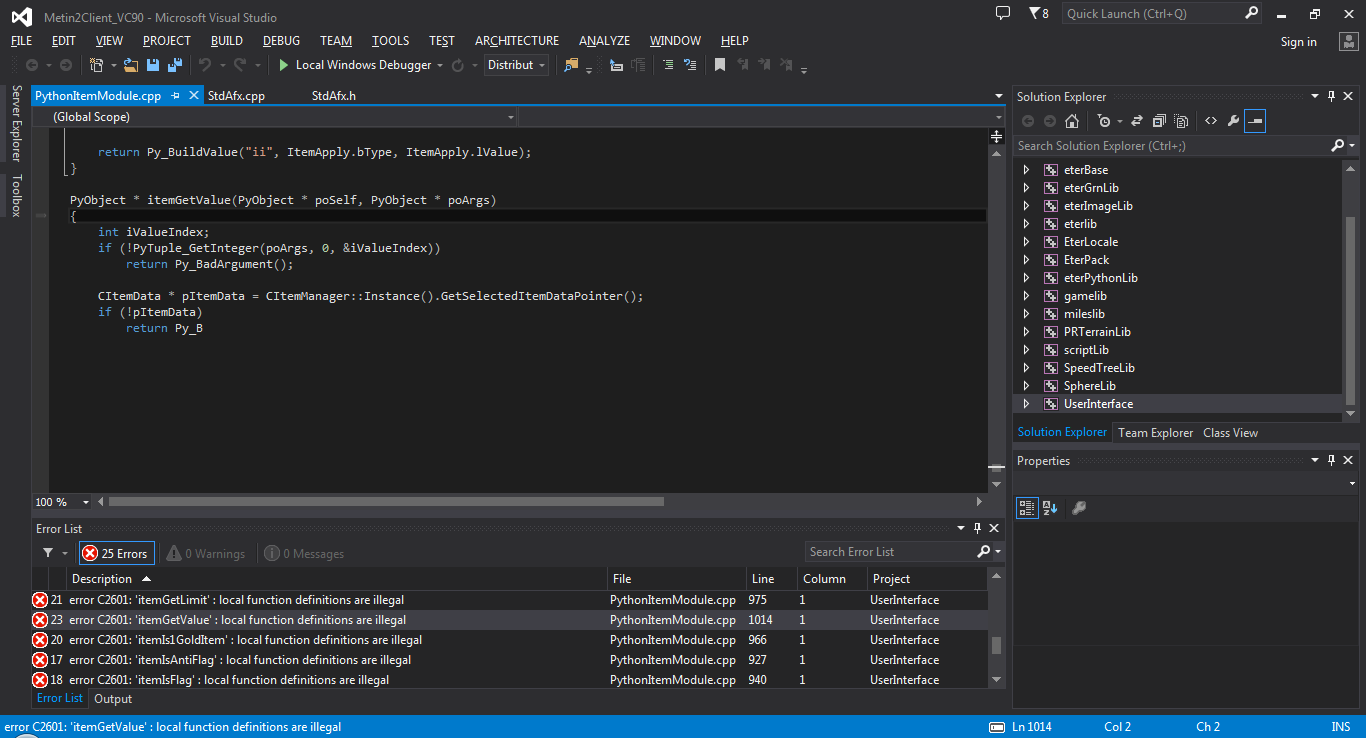Screen dimensions: 1366x738
Task: Expand the SpeedTreeLib project node
Action: pyautogui.click(x=1026, y=368)
